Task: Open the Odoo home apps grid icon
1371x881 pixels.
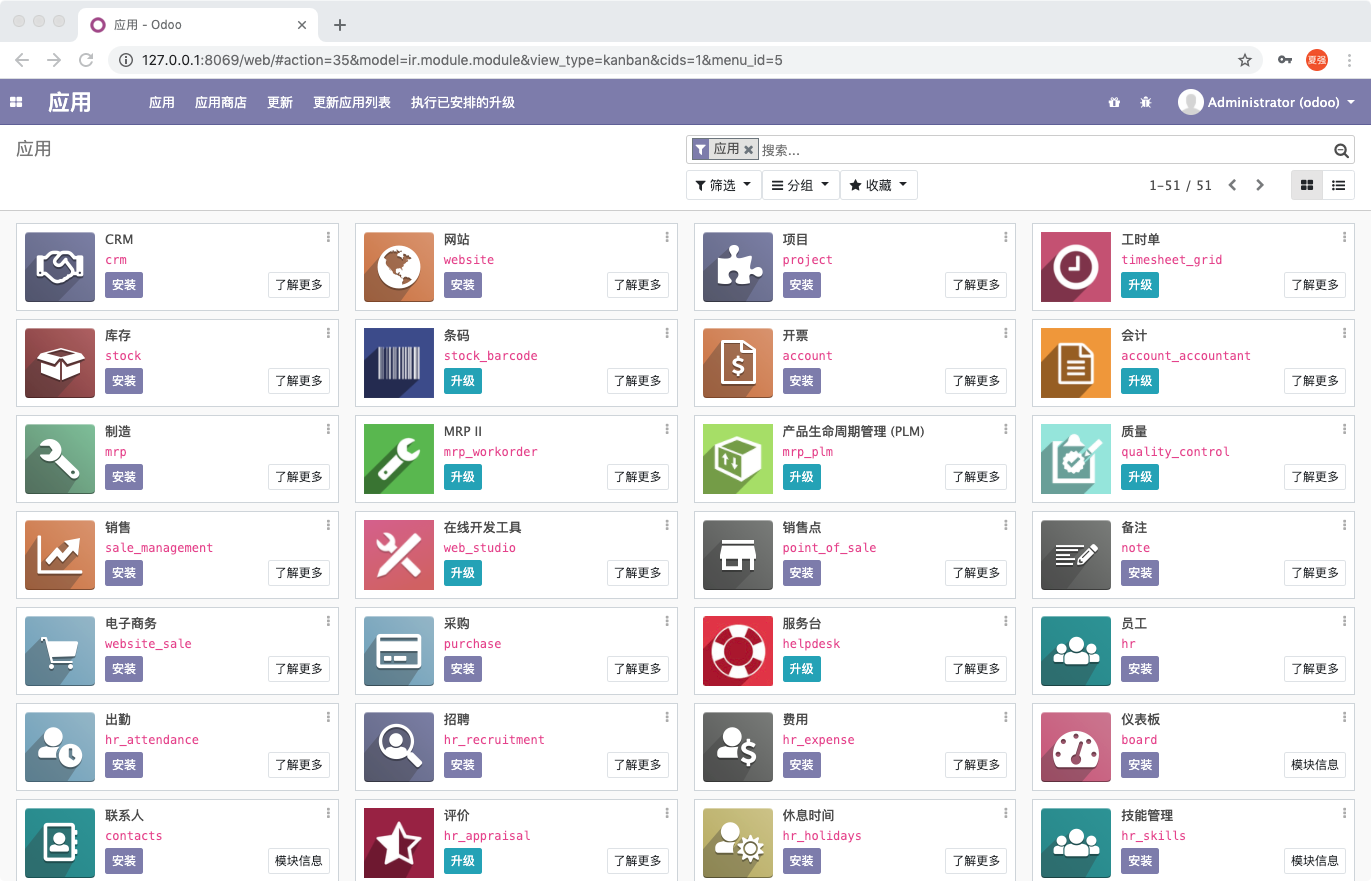Action: click(x=16, y=102)
